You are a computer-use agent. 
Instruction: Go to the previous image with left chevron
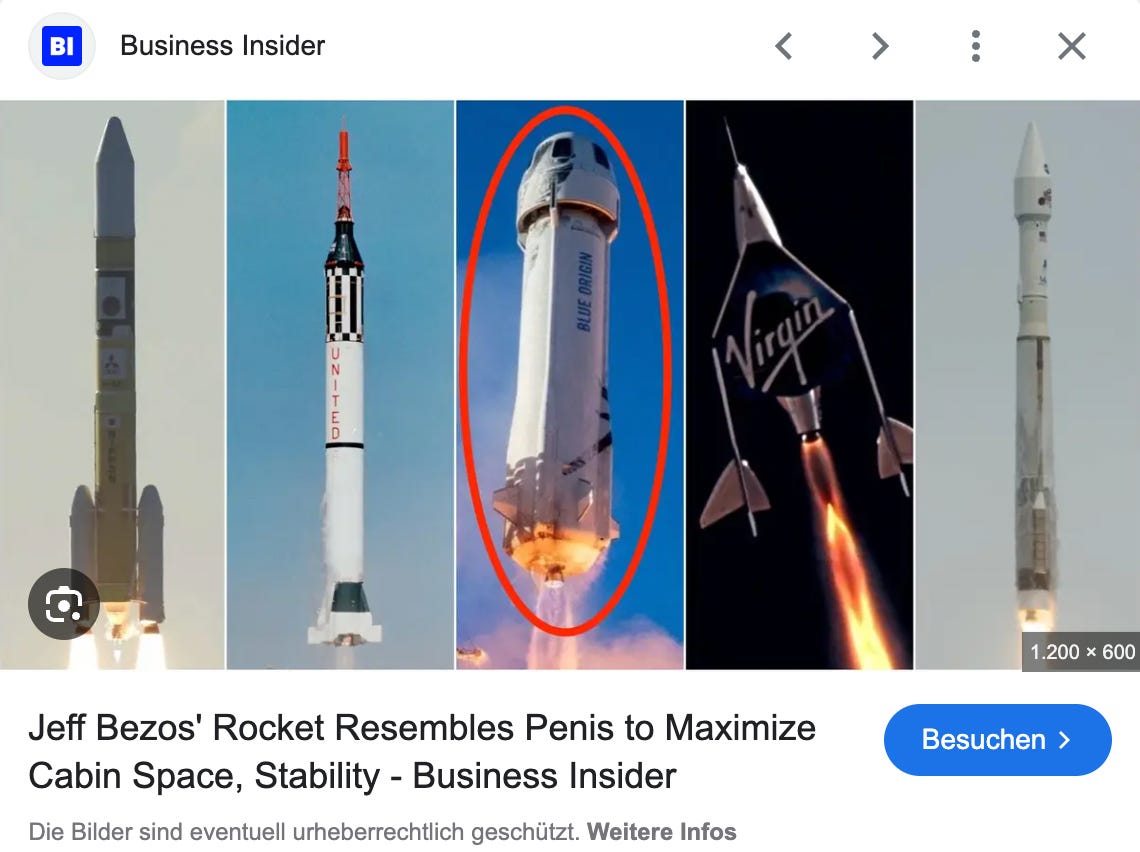[x=783, y=47]
